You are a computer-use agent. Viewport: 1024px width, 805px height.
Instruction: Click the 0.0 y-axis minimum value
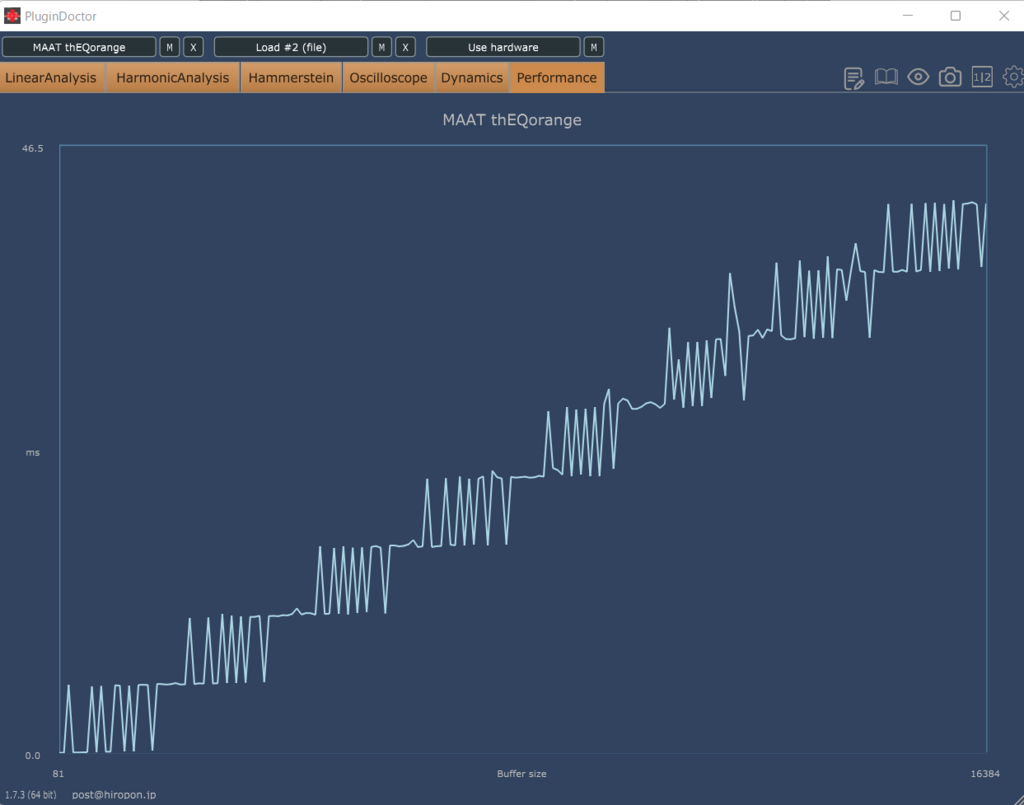pos(33,755)
